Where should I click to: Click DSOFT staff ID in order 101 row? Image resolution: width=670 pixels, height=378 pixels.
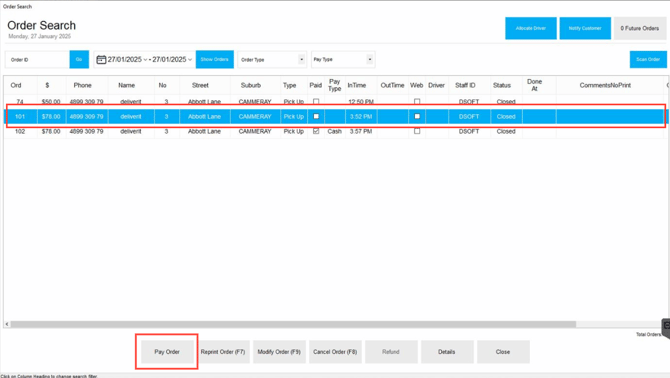tap(469, 117)
